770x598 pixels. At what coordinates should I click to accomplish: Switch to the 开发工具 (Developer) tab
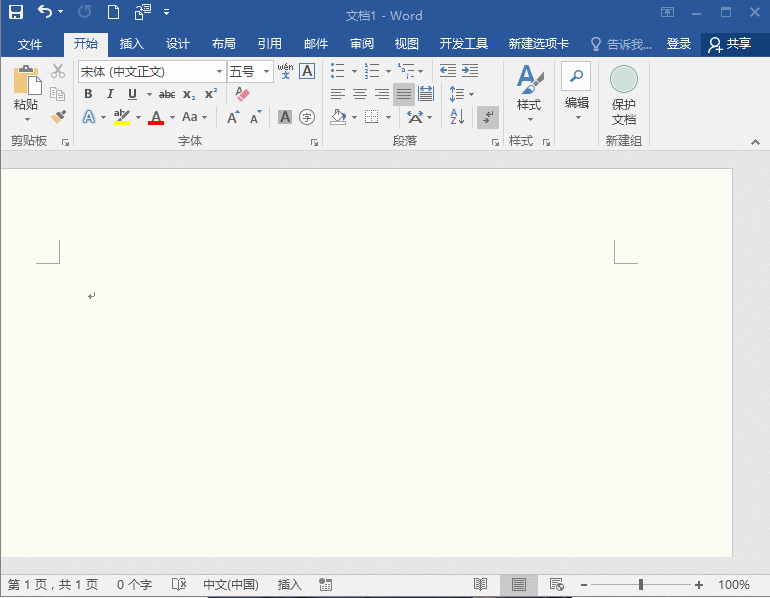[464, 44]
